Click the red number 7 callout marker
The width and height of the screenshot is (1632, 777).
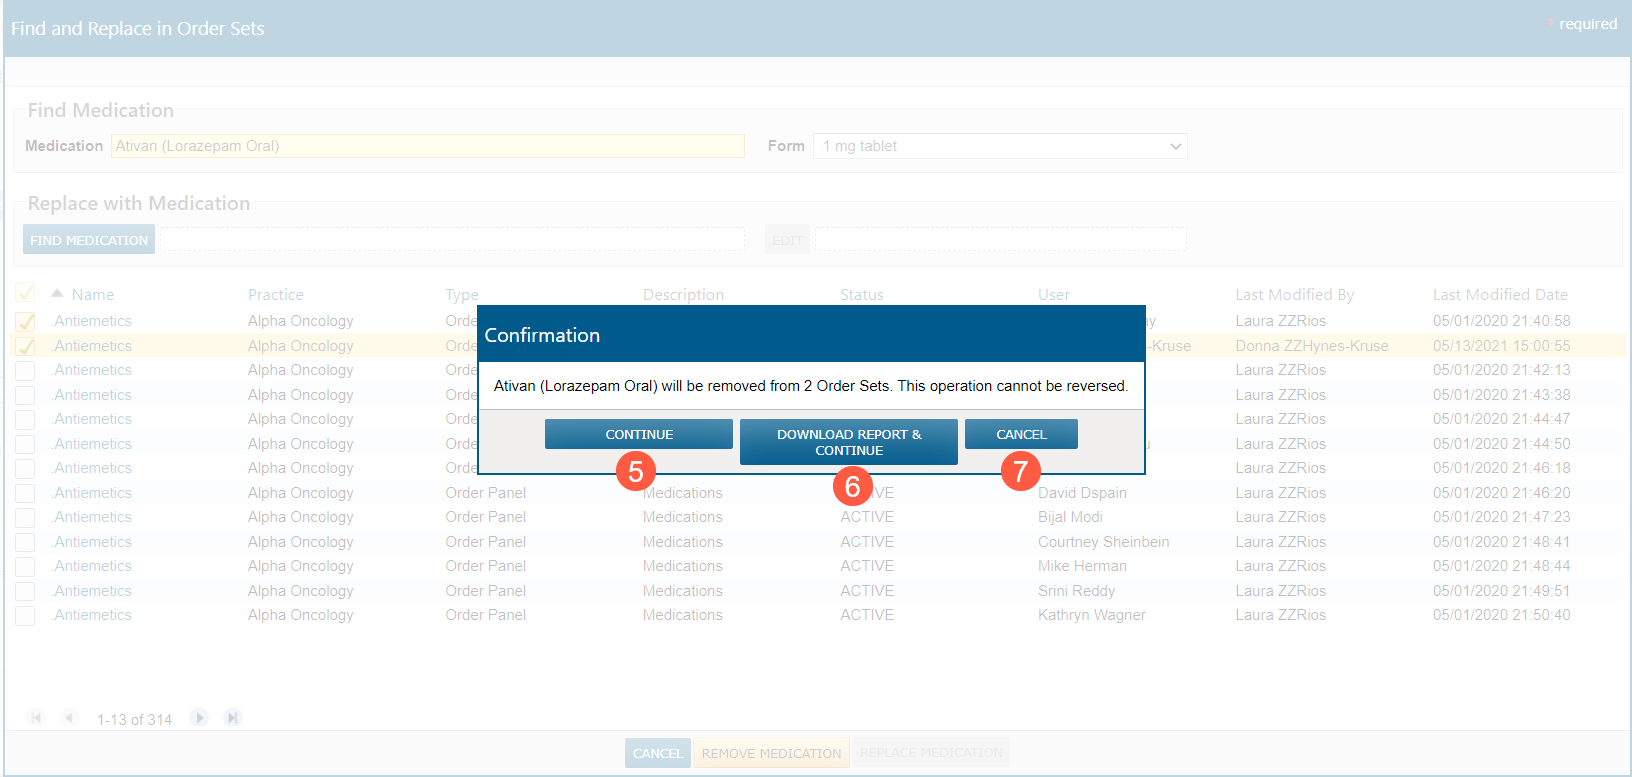(x=1020, y=471)
